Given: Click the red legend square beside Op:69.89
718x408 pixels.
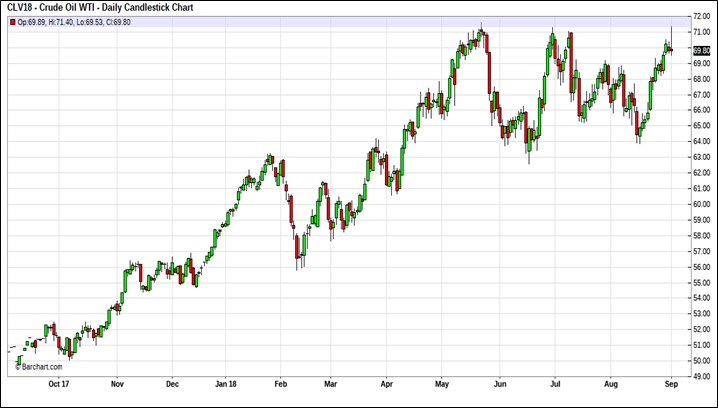Looking at the screenshot, I should tap(13, 22).
